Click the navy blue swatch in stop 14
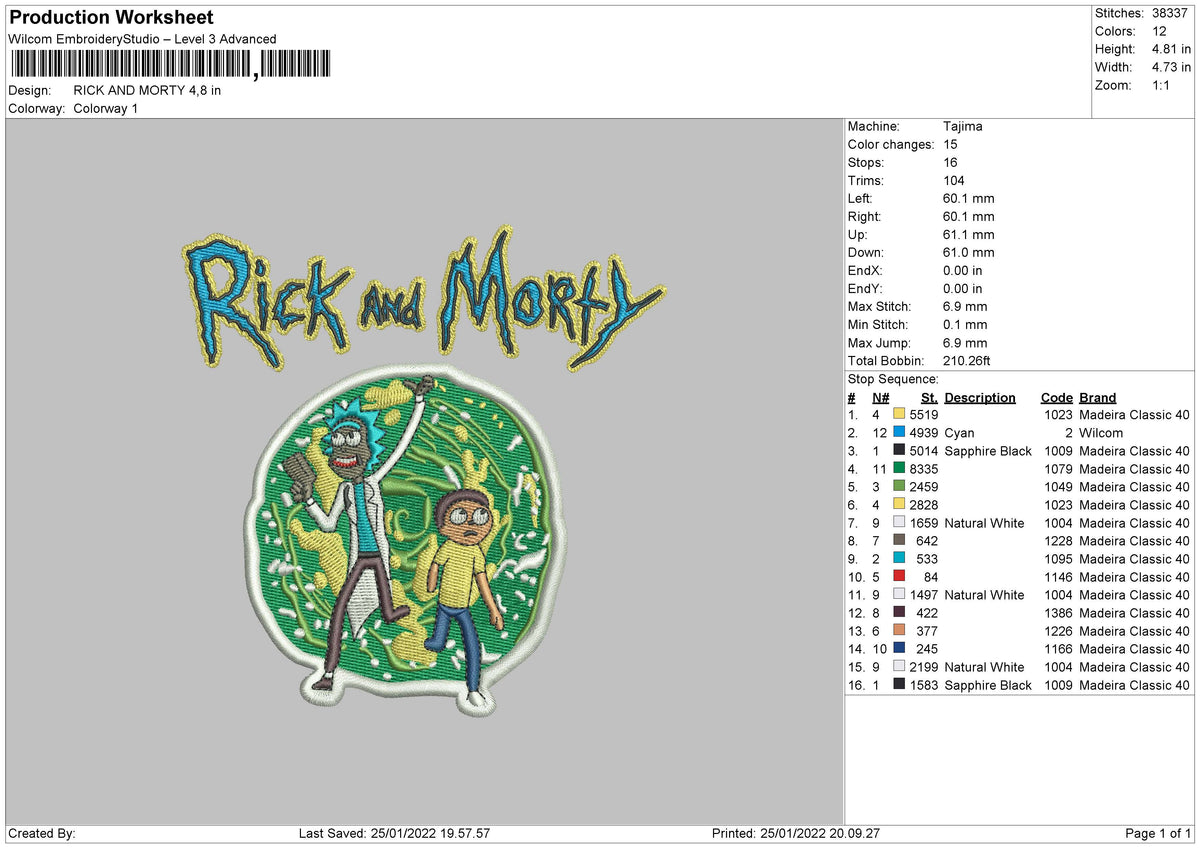This screenshot has height=848, width=1200. click(899, 649)
